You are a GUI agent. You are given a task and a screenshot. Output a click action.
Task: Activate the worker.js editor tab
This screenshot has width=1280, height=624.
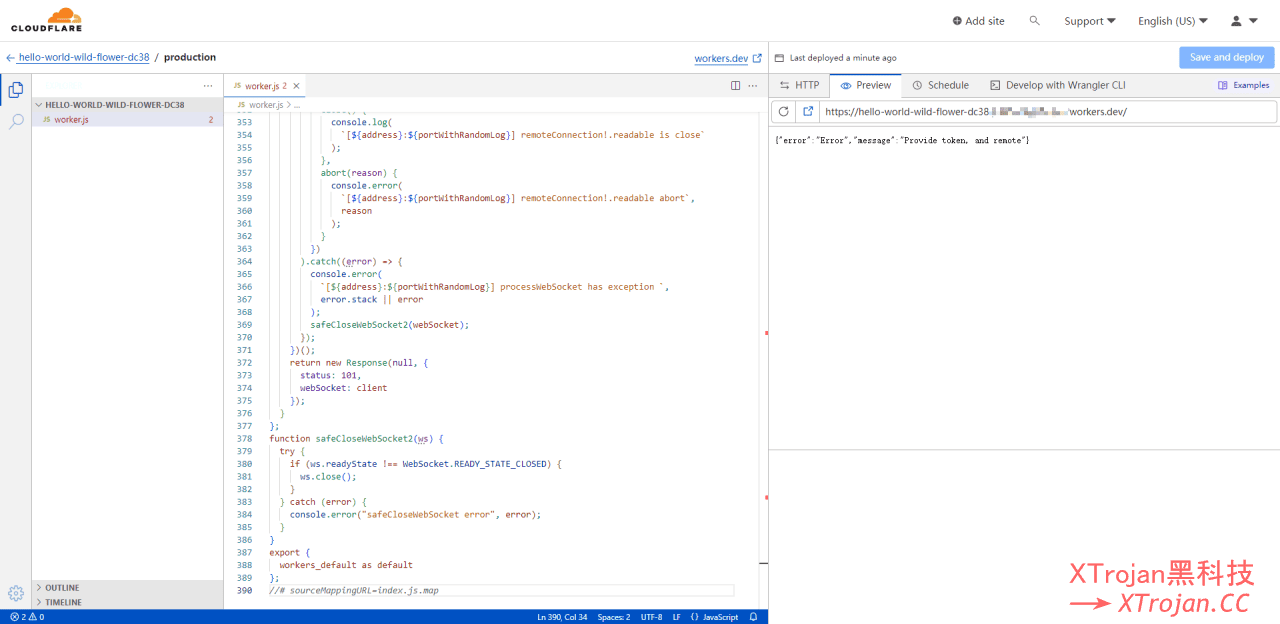pos(265,86)
